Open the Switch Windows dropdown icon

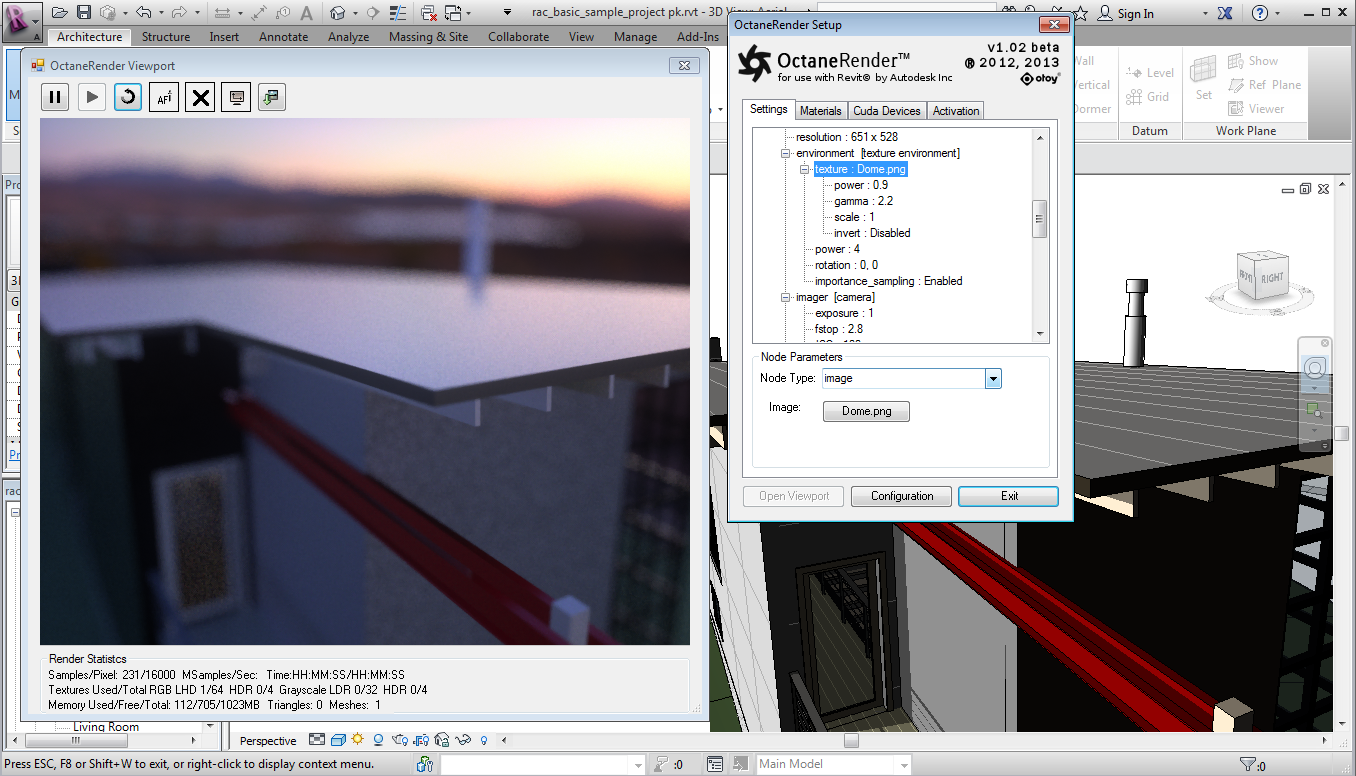pos(456,13)
